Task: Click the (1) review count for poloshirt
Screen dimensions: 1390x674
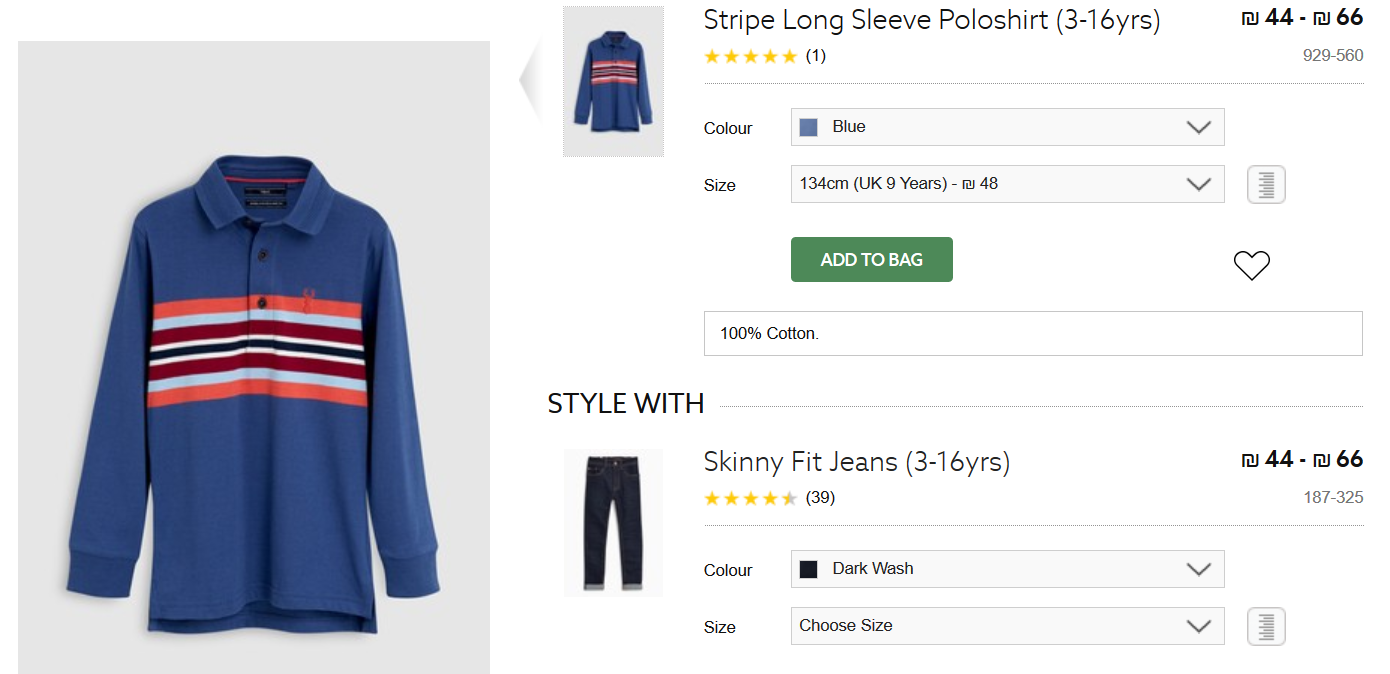Action: [816, 56]
